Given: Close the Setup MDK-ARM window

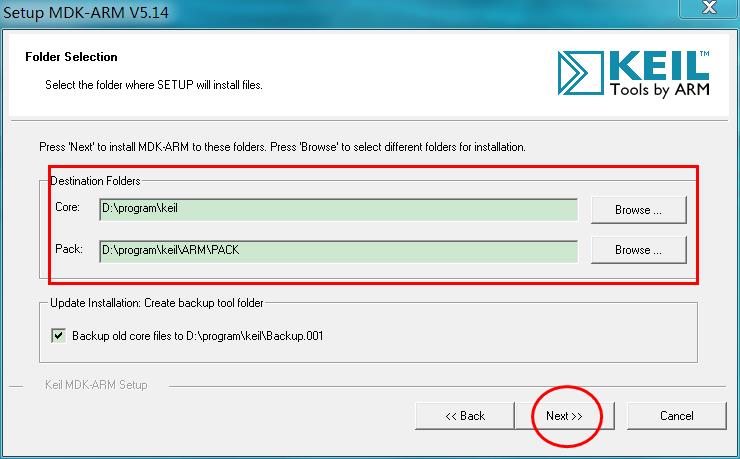Looking at the screenshot, I should pos(709,8).
